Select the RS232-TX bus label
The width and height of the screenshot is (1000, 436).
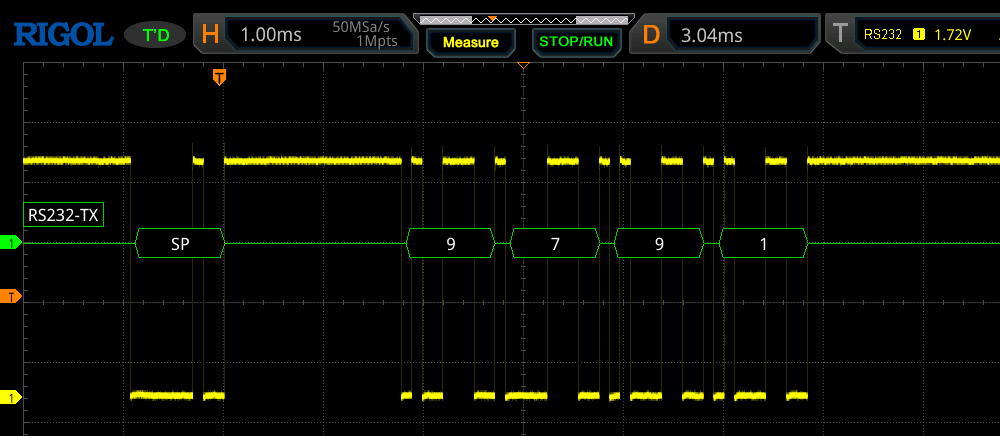tap(63, 215)
